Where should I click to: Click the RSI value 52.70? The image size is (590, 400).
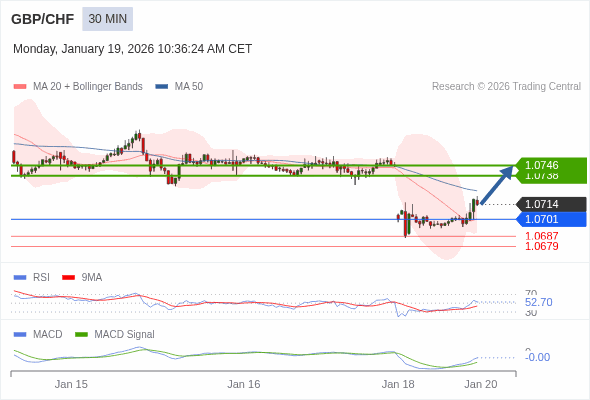pyautogui.click(x=538, y=302)
